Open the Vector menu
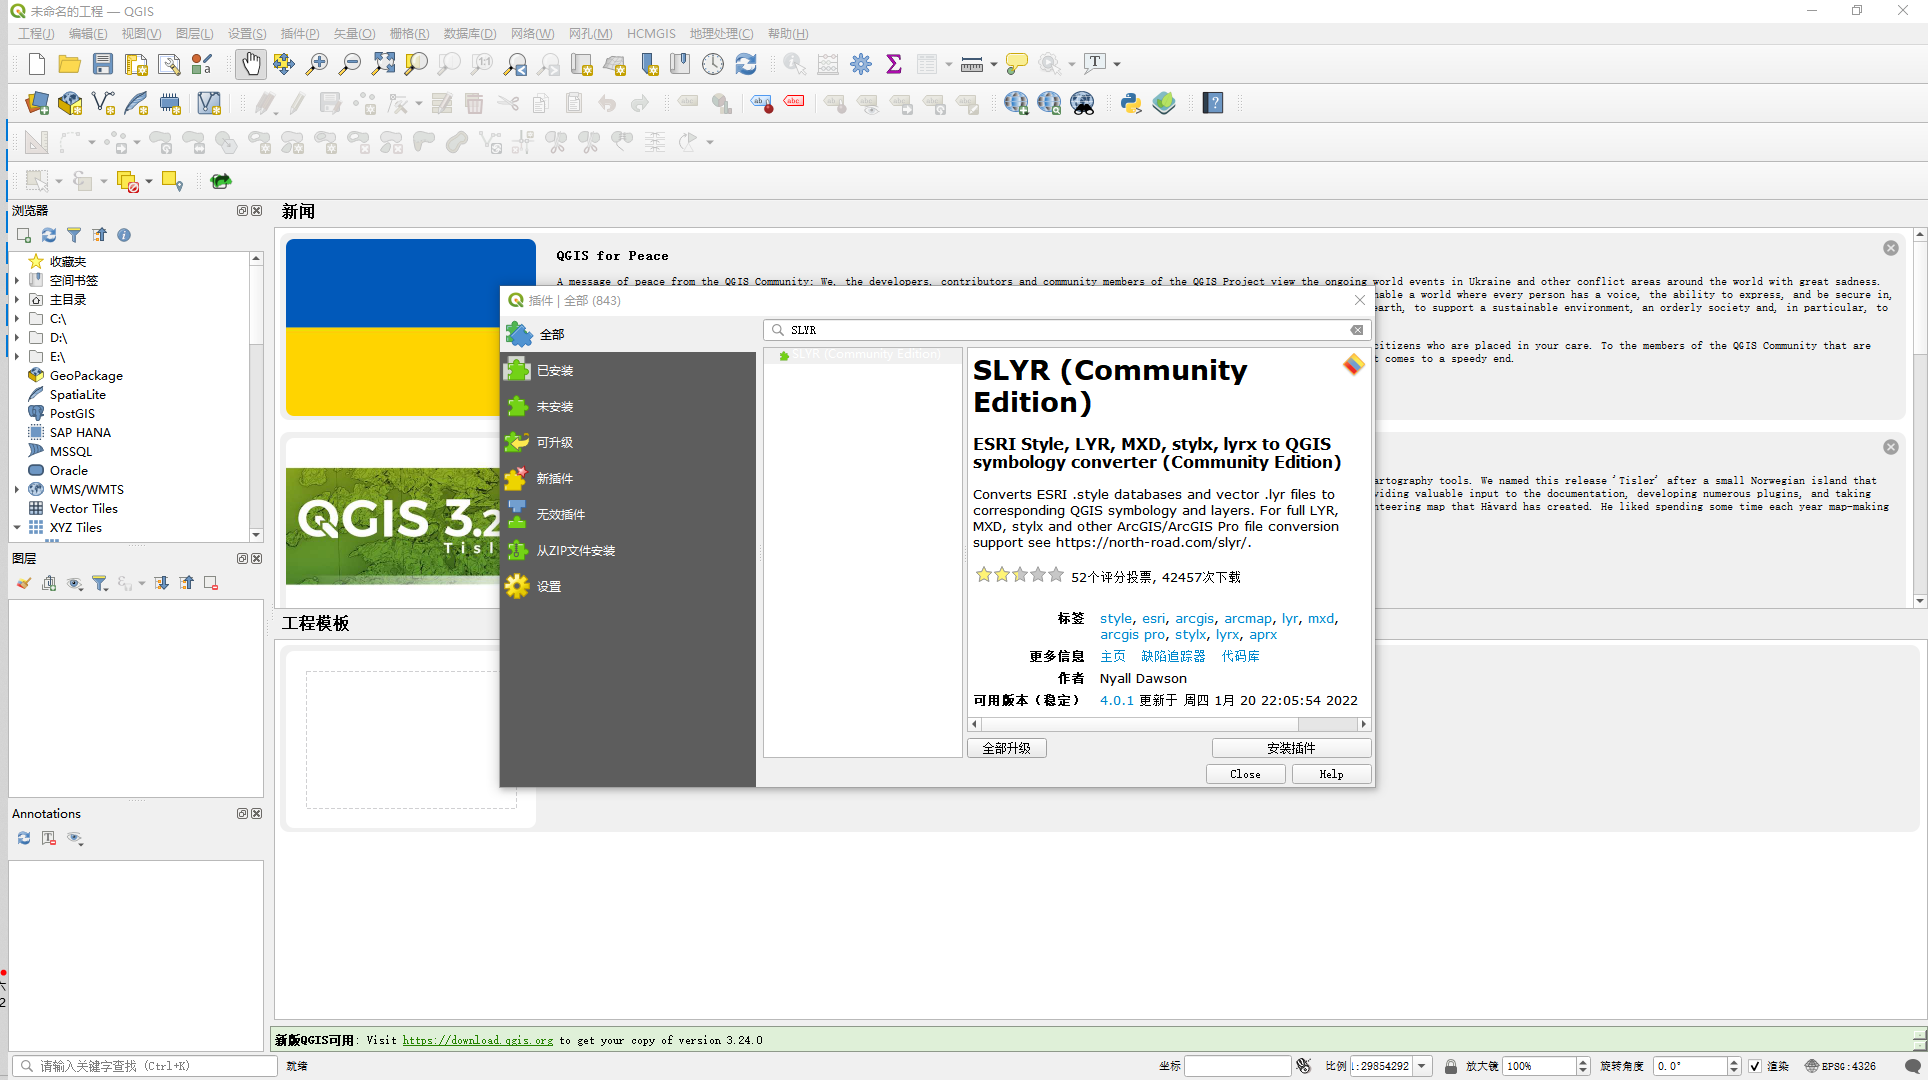1928x1080 pixels. pos(354,34)
